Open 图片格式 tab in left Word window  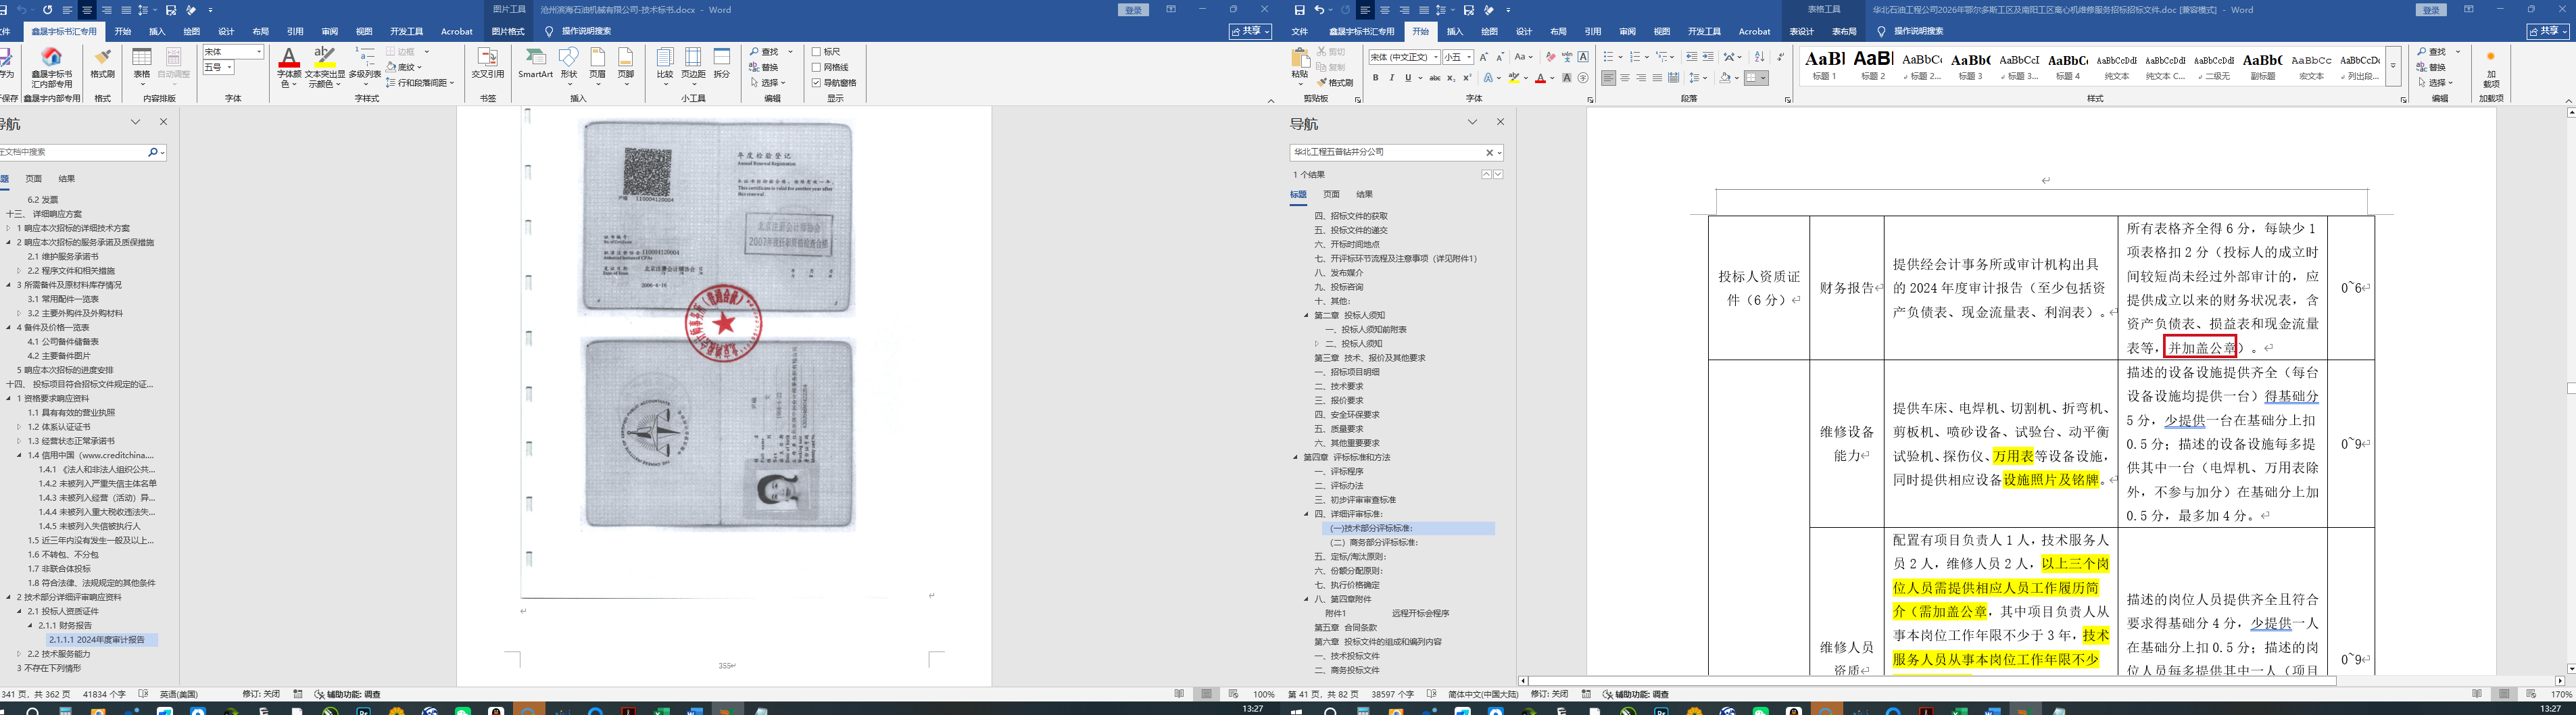coord(508,31)
